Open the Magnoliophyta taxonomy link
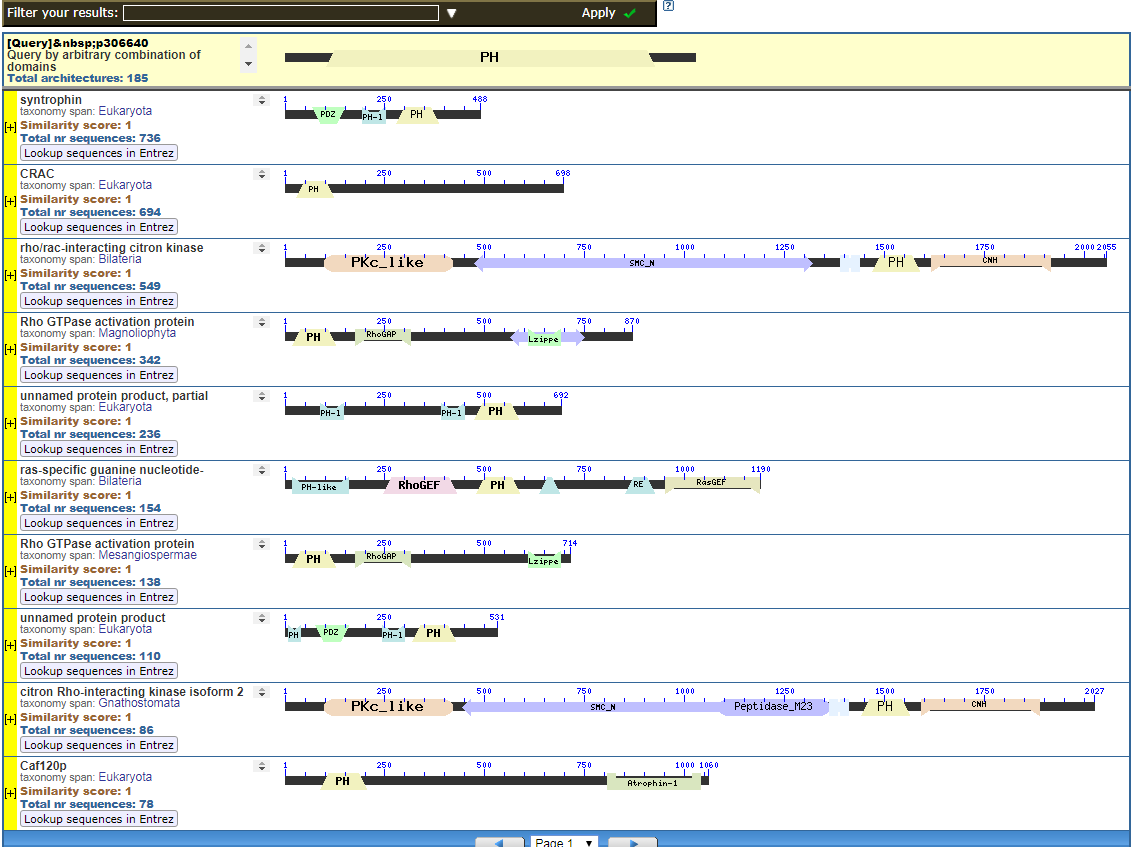This screenshot has height=847, width=1147. tap(137, 333)
